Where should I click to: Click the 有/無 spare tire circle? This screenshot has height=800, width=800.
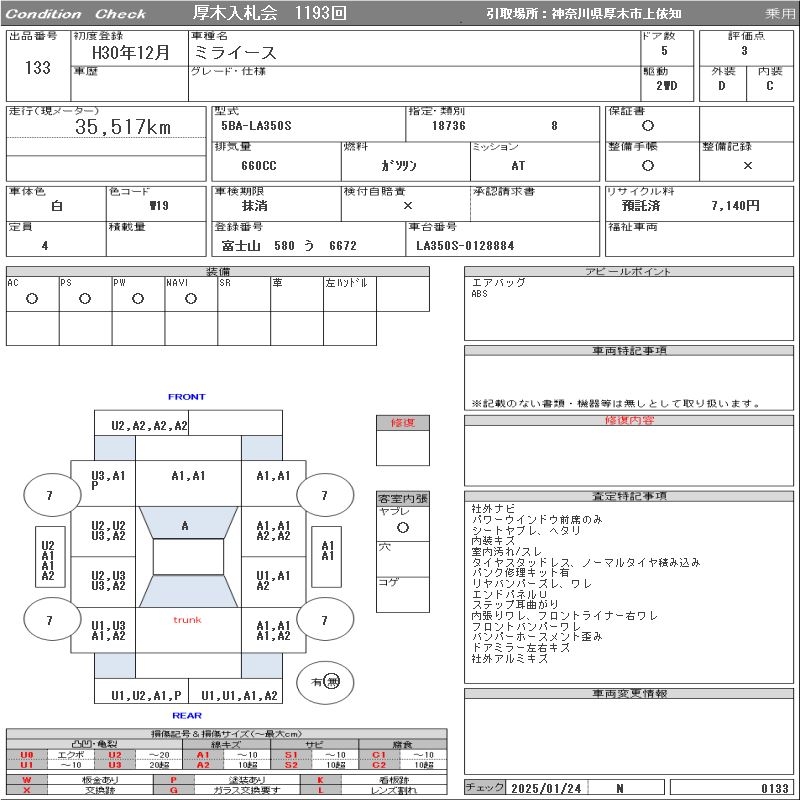click(x=326, y=681)
